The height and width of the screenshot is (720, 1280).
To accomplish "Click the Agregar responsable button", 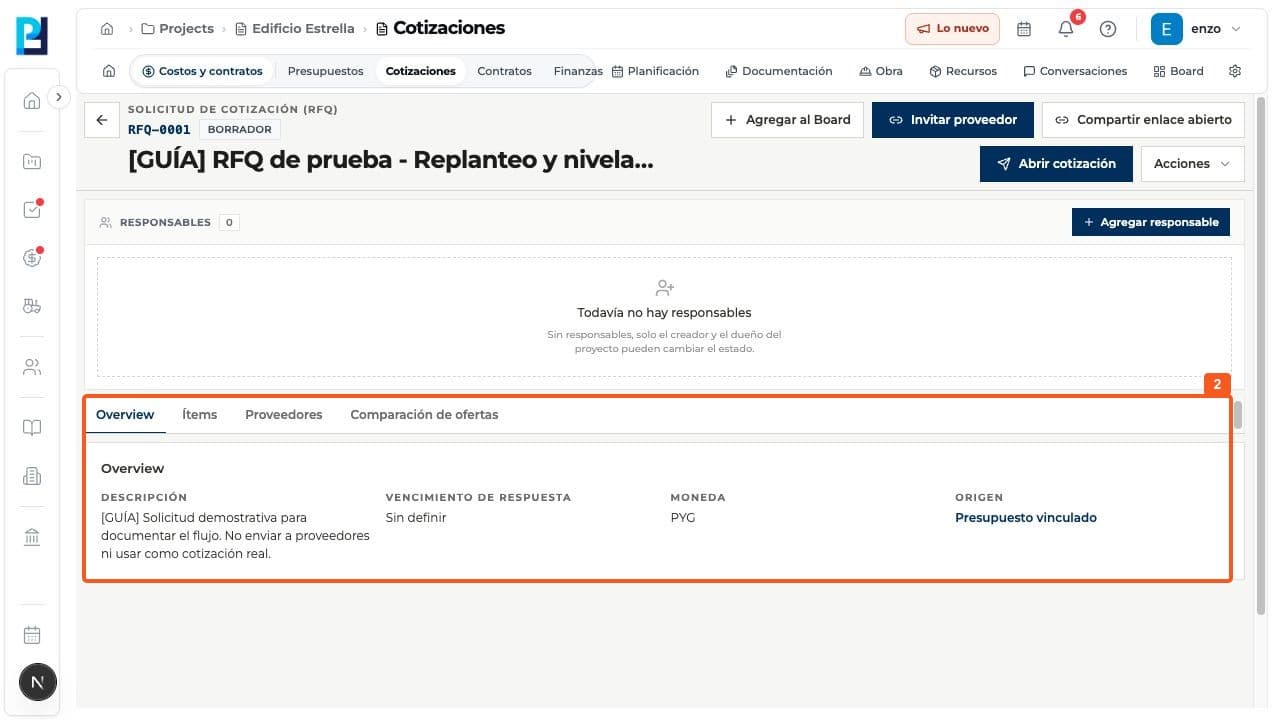I will tap(1151, 222).
